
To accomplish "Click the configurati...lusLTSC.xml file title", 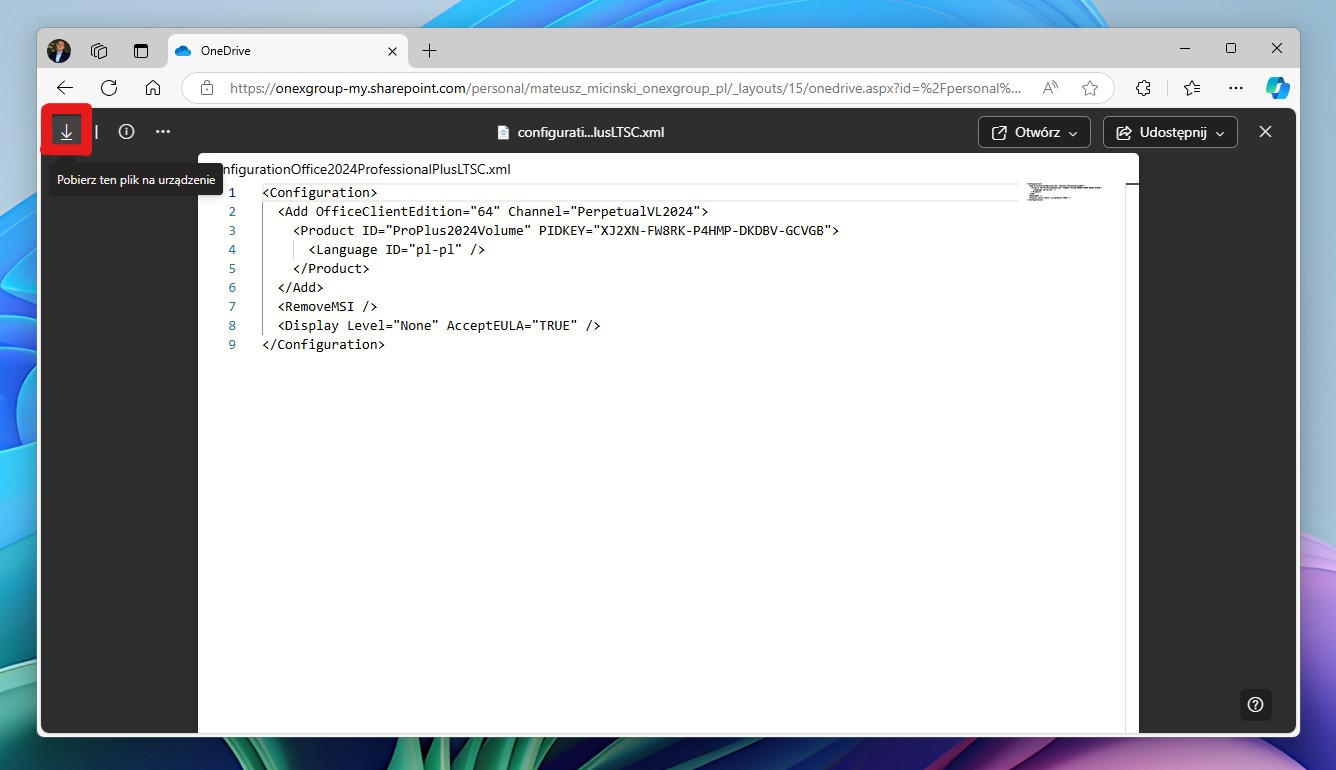I will coord(591,132).
